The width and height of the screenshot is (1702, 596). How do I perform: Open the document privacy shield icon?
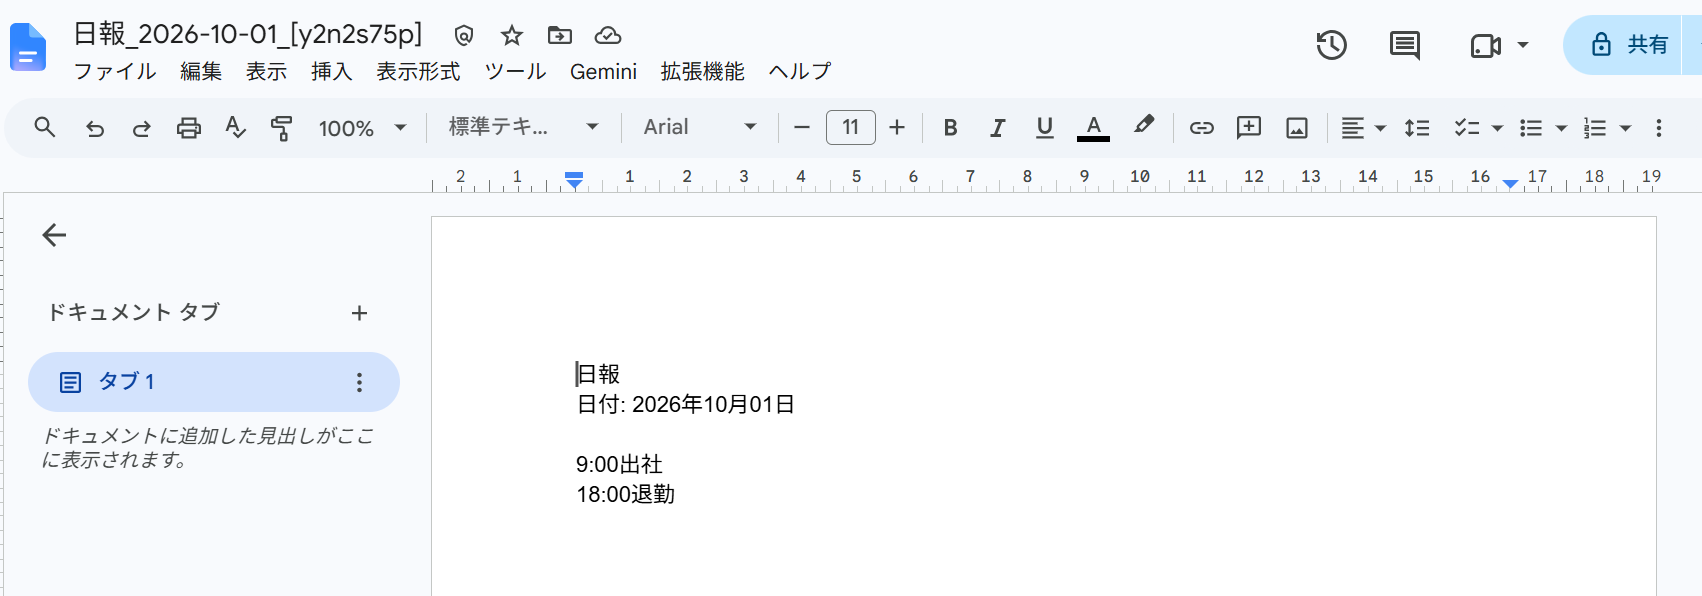tap(464, 36)
